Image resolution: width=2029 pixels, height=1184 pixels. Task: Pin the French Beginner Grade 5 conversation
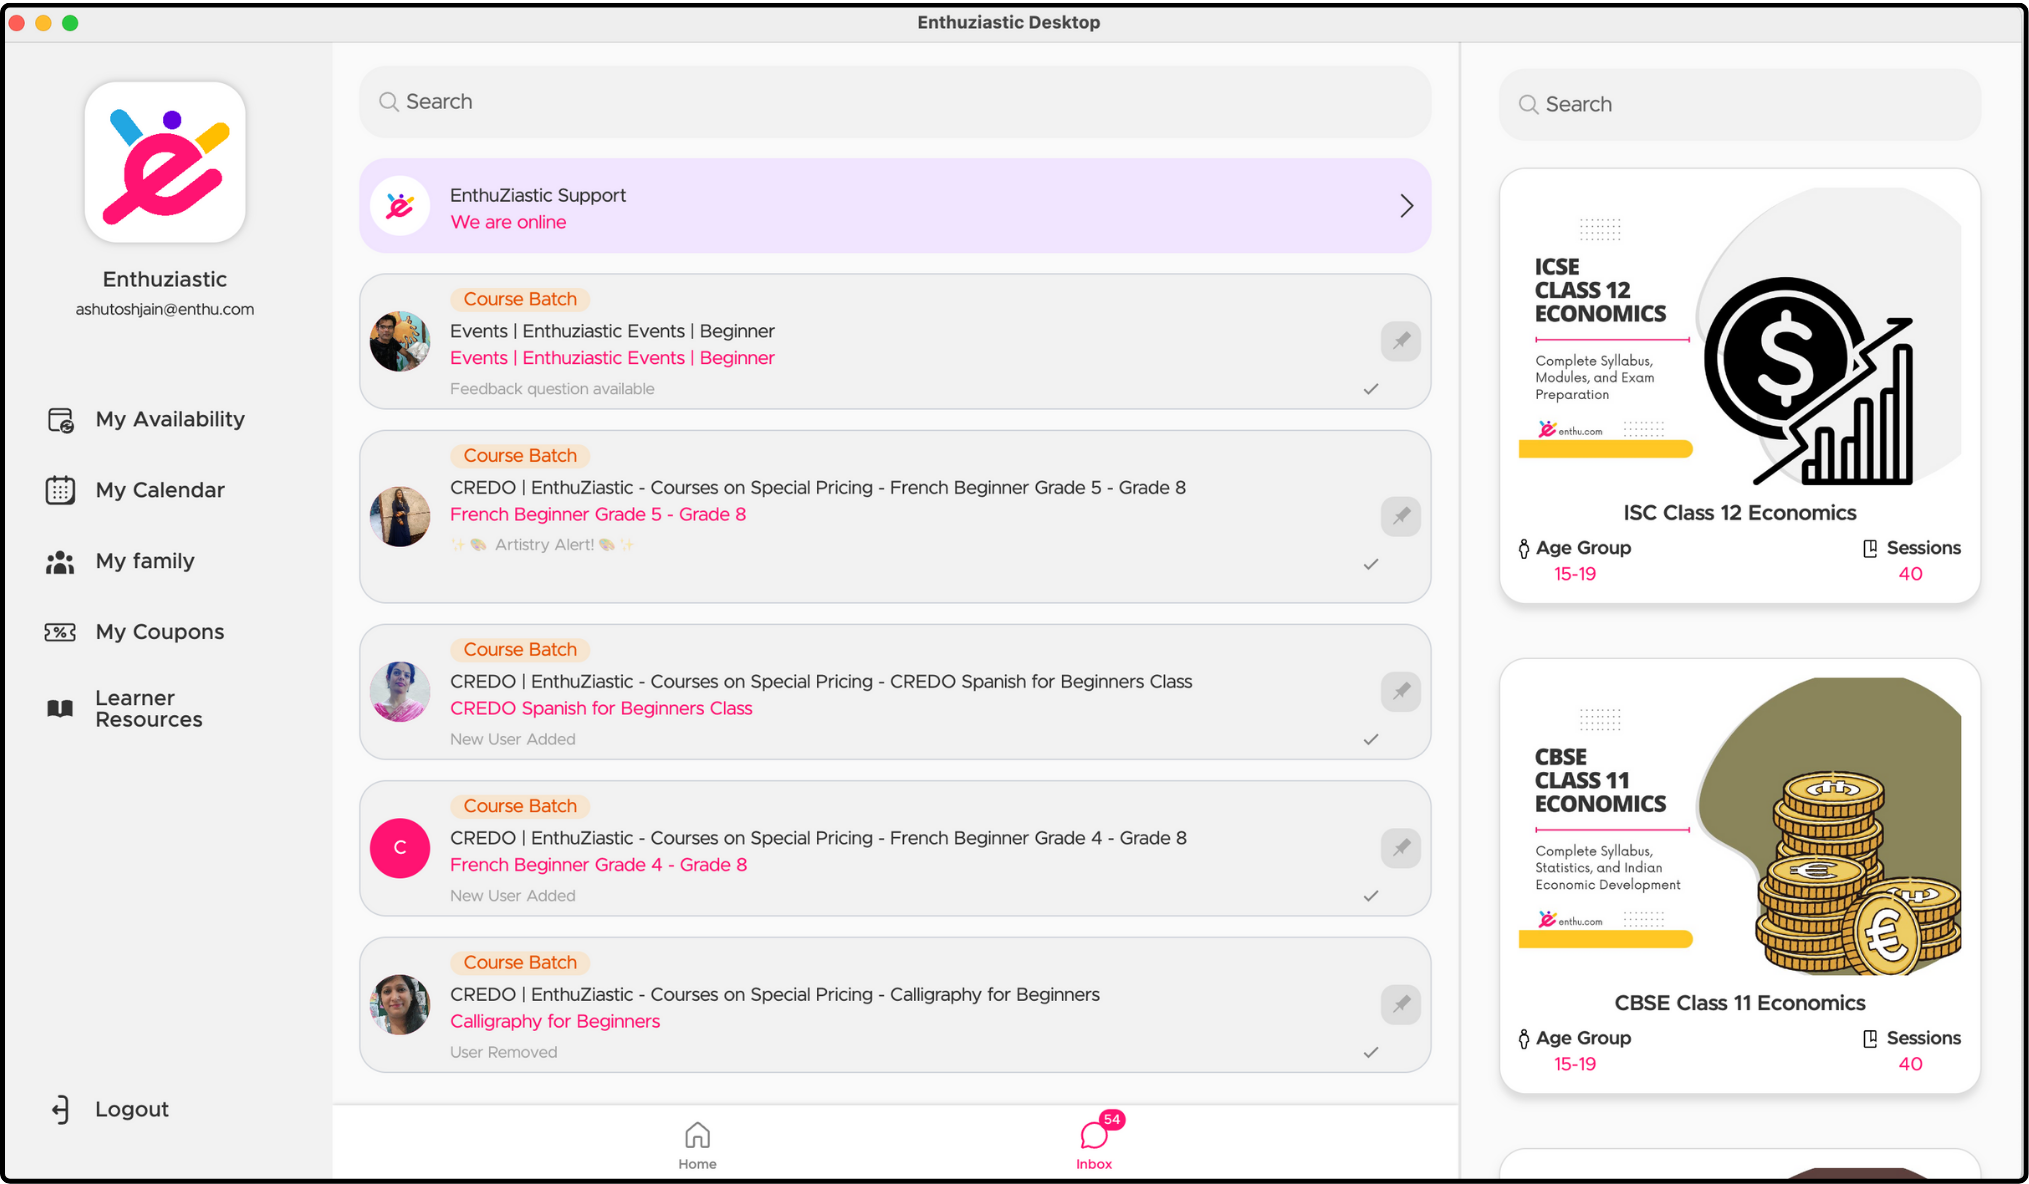(1401, 516)
